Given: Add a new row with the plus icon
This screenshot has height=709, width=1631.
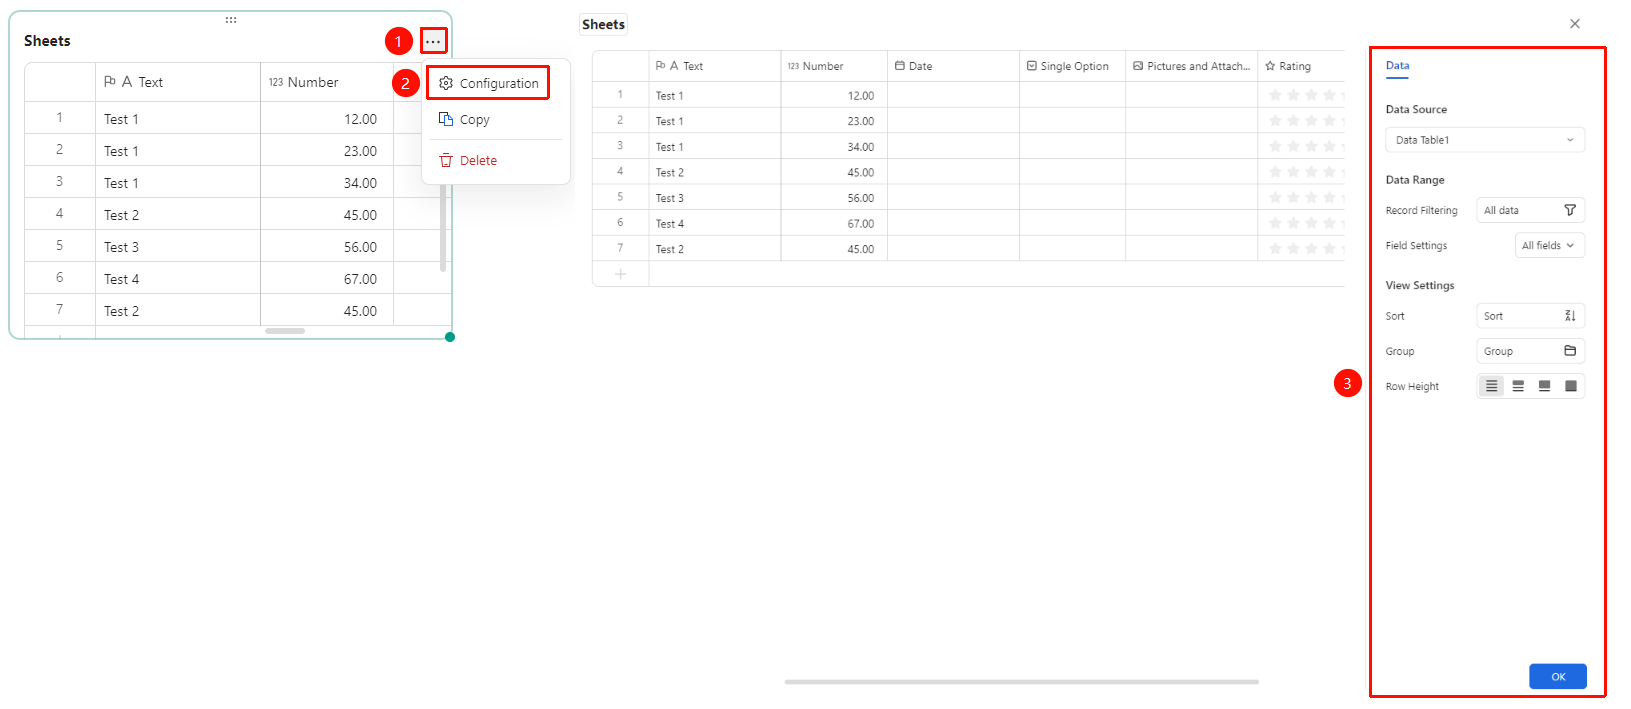Looking at the screenshot, I should 620,274.
